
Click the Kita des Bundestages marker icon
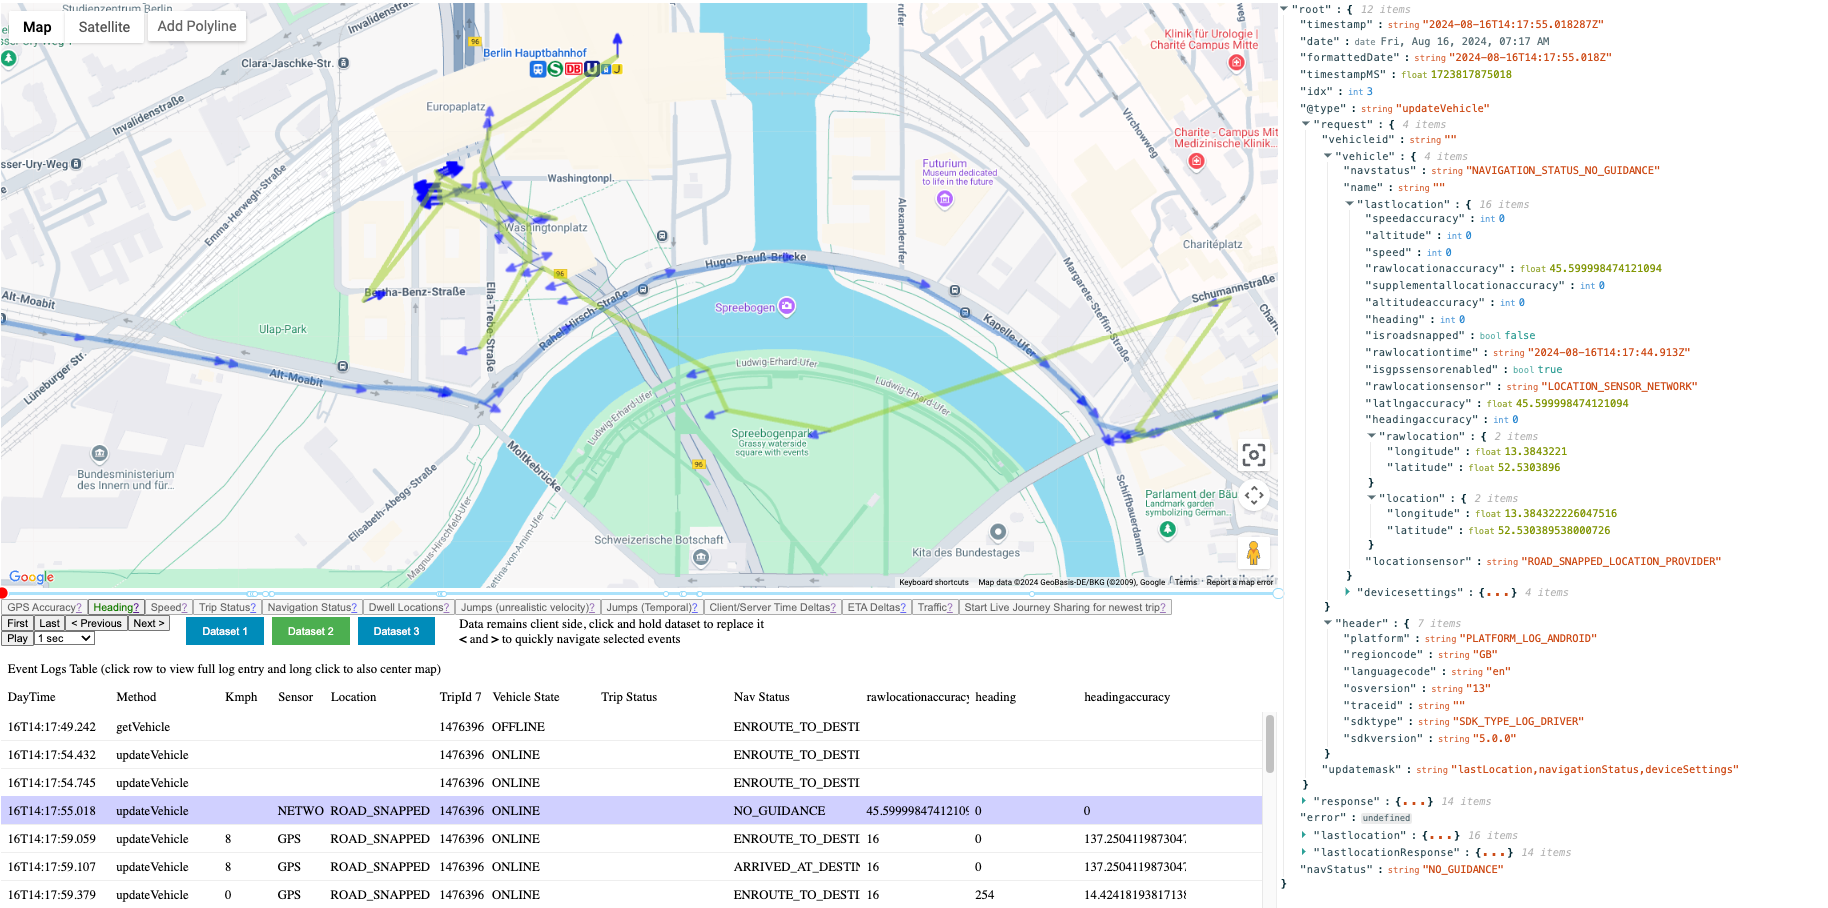[997, 532]
